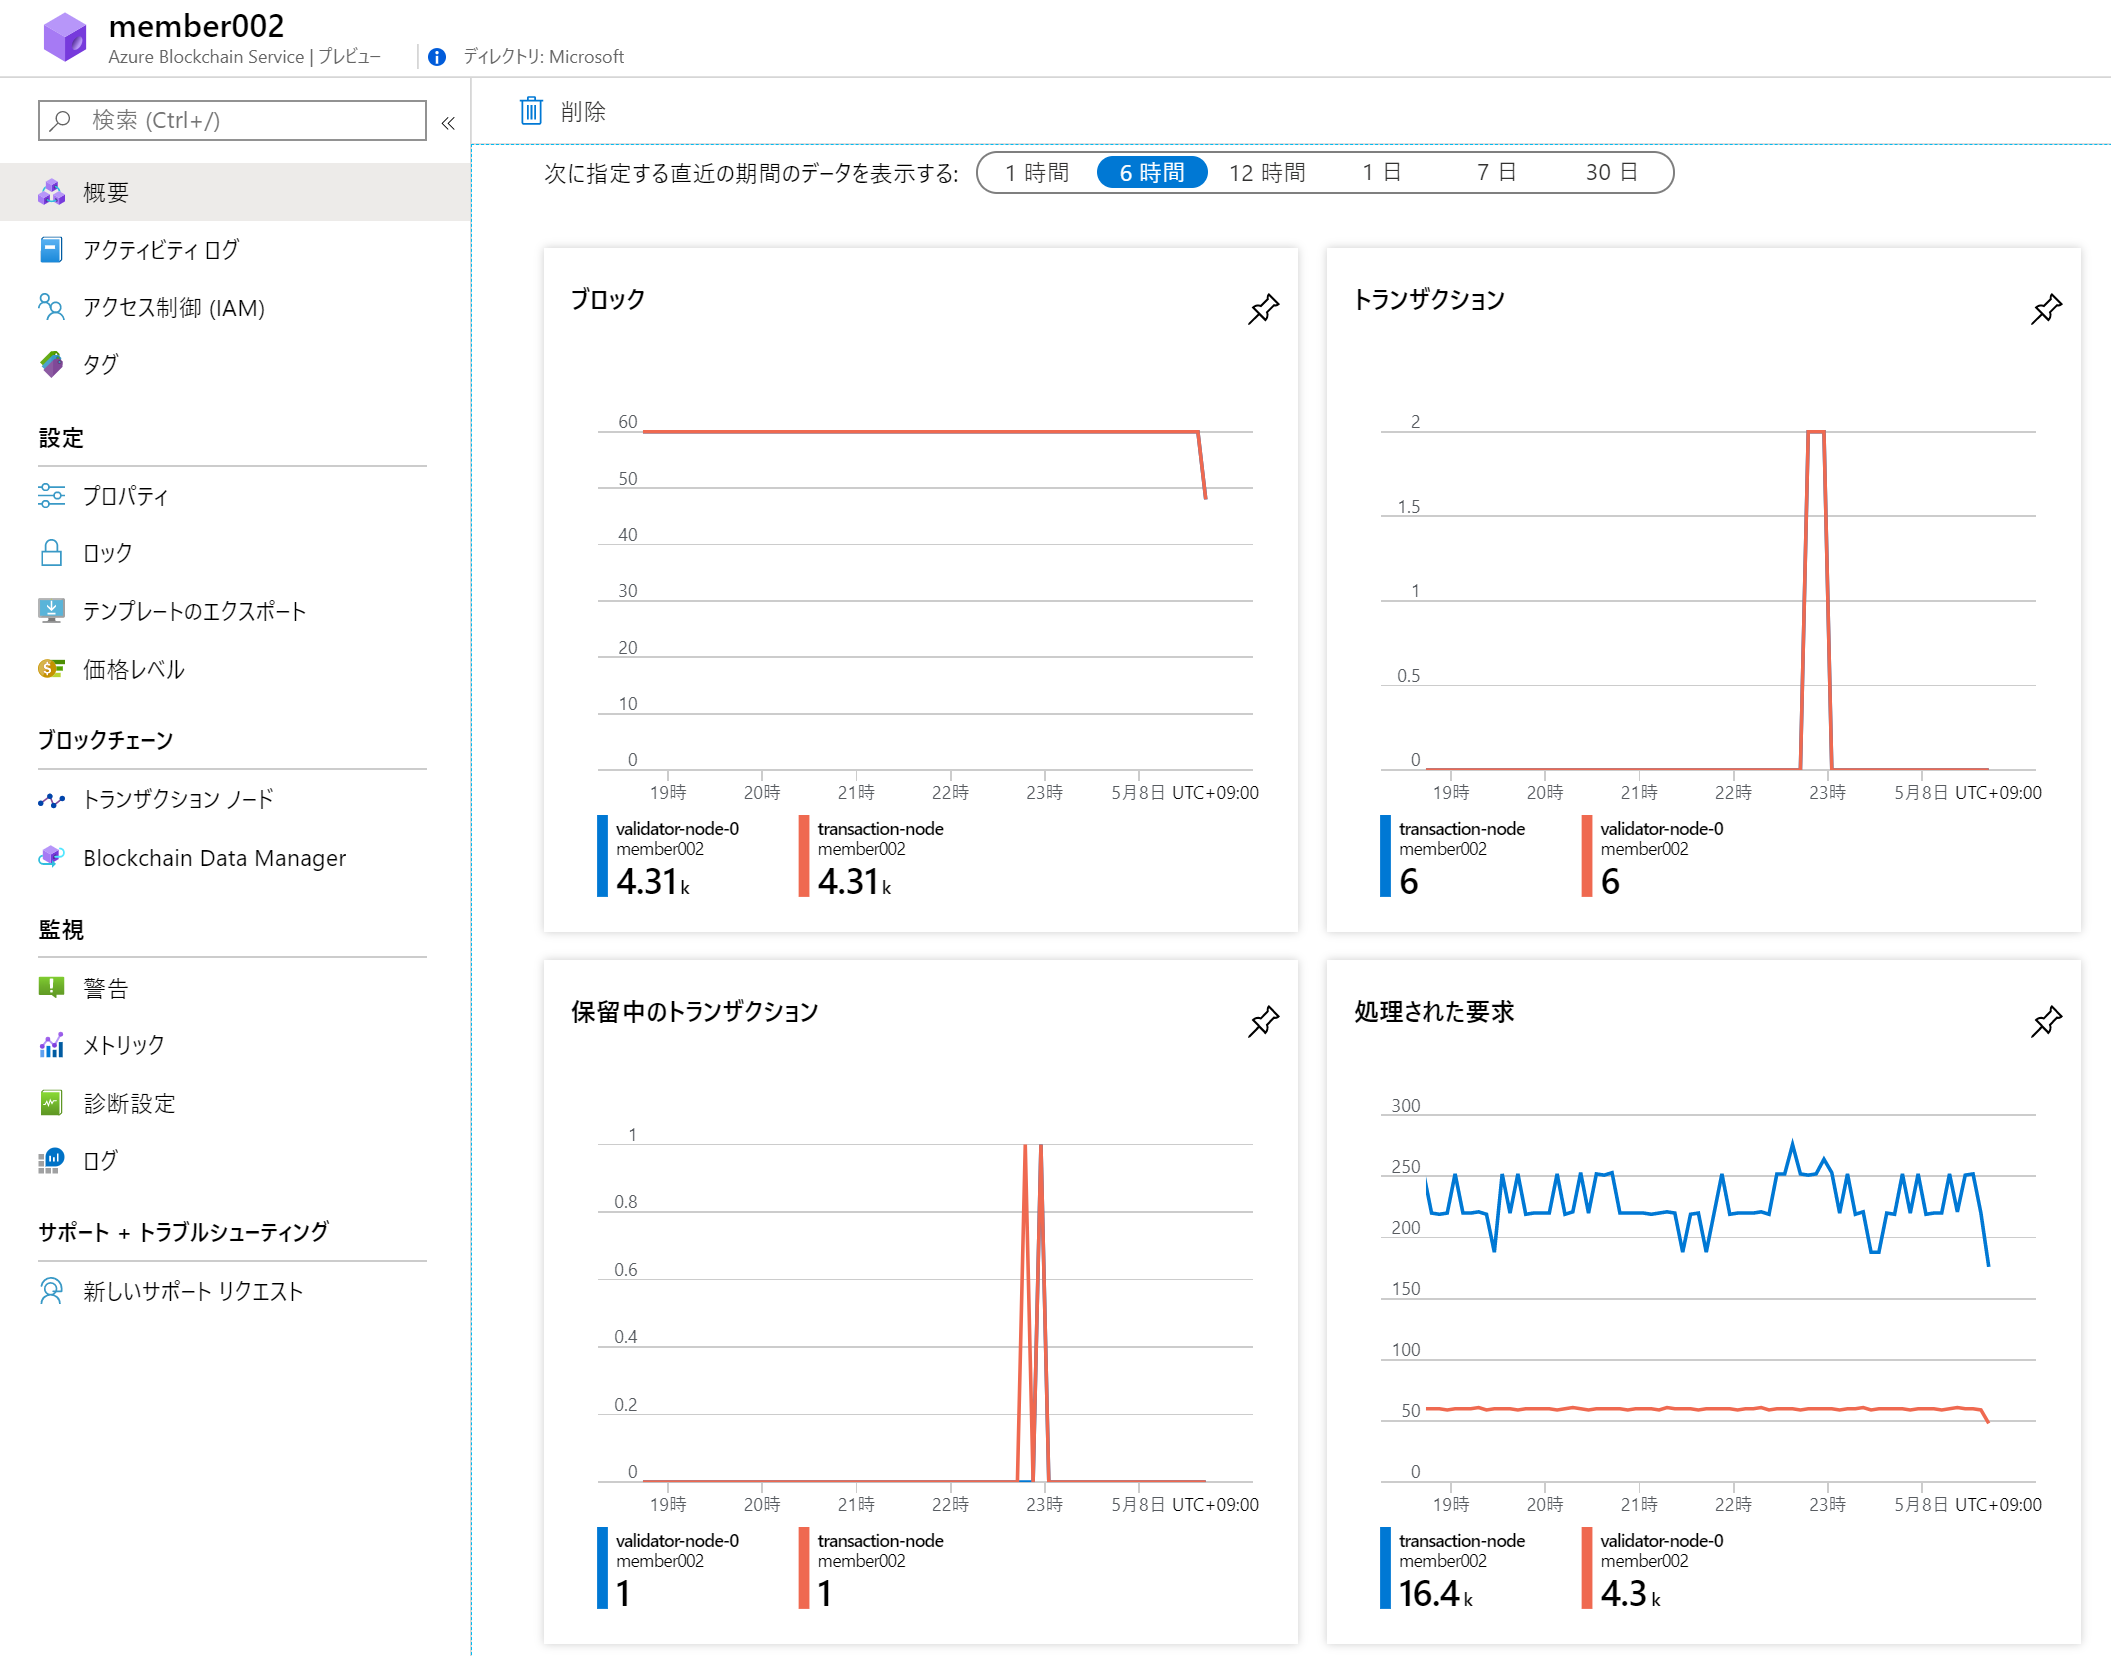Collapse the sidebar with double chevron

click(448, 122)
